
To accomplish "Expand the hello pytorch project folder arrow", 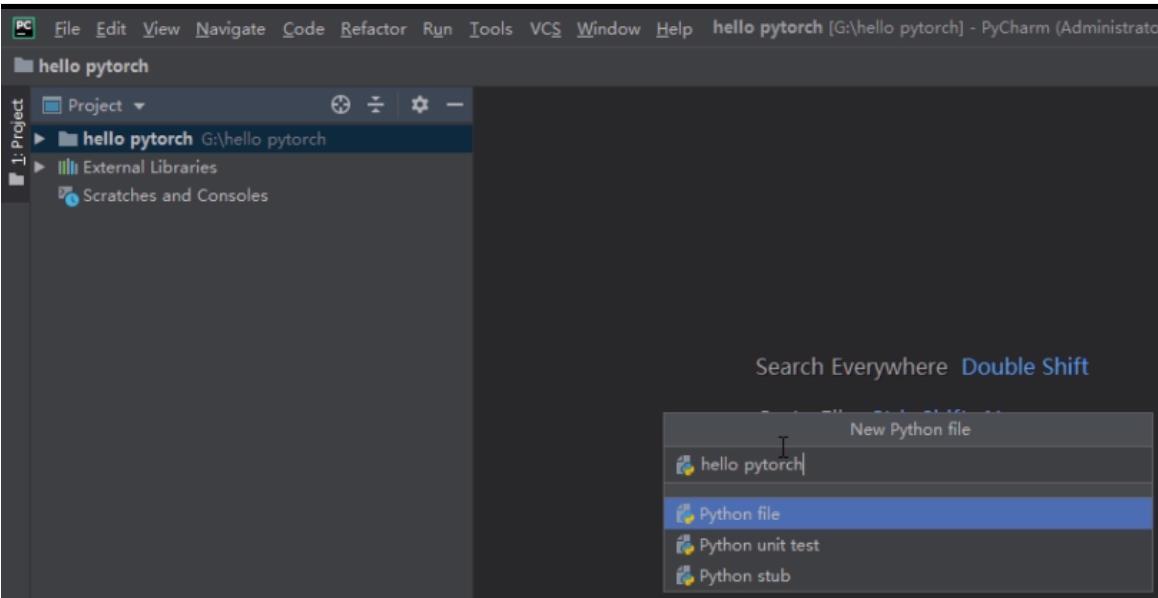I will (x=41, y=139).
